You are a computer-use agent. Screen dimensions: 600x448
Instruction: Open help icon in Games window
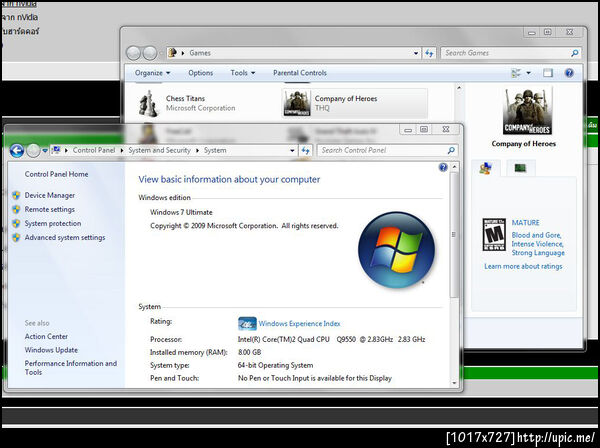569,73
